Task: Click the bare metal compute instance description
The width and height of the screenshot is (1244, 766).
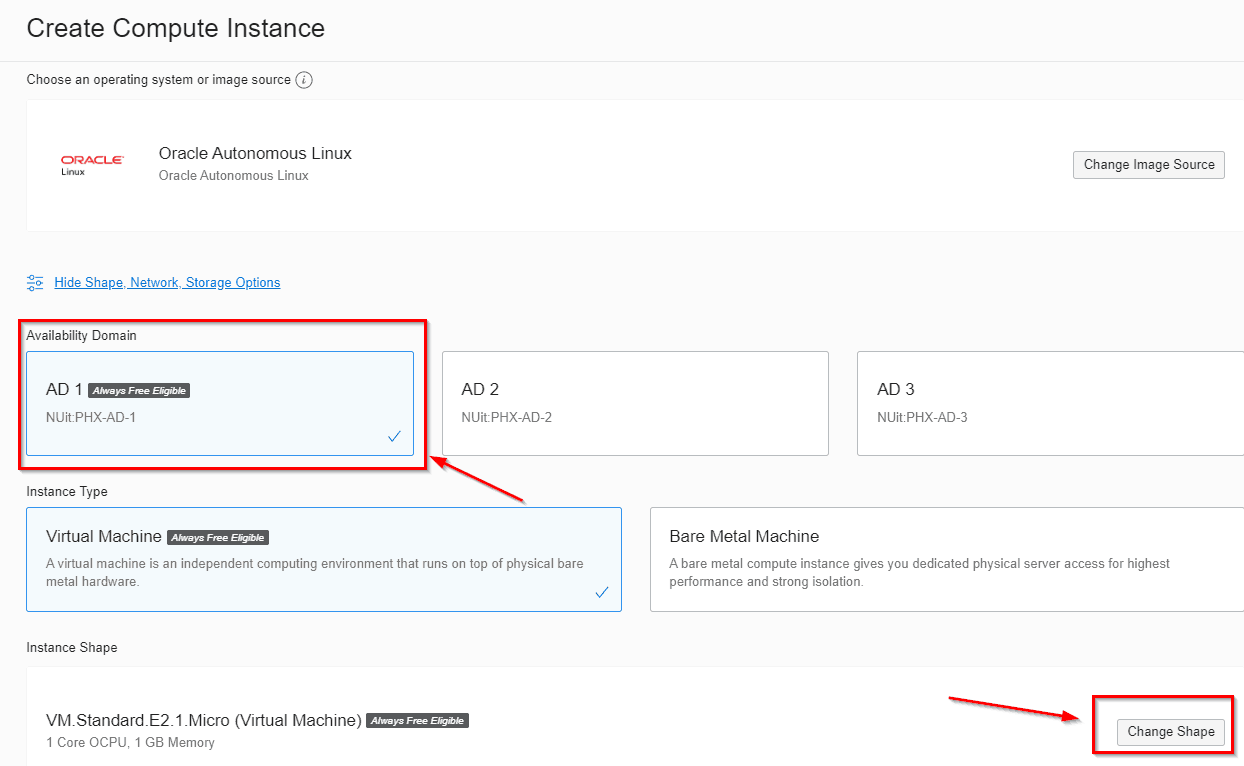Action: [x=919, y=573]
